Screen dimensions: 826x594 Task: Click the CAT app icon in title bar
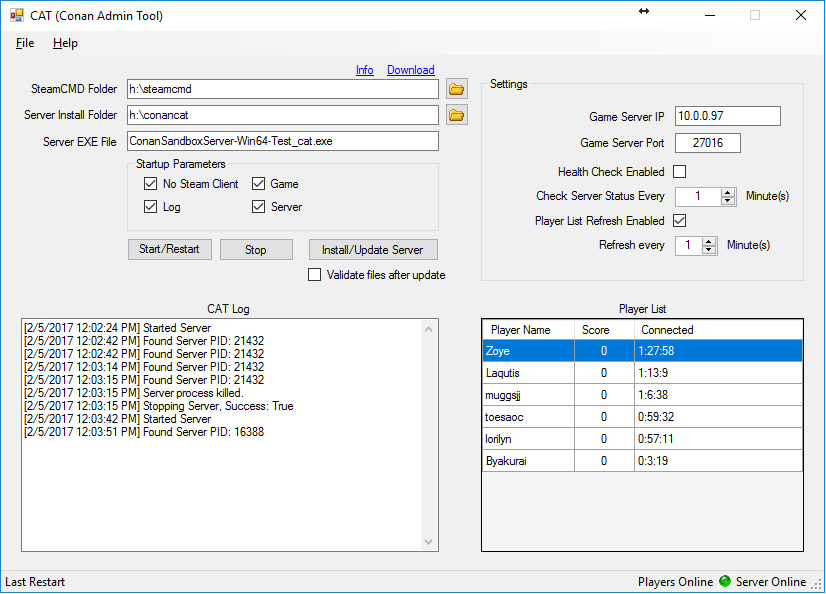pyautogui.click(x=16, y=16)
